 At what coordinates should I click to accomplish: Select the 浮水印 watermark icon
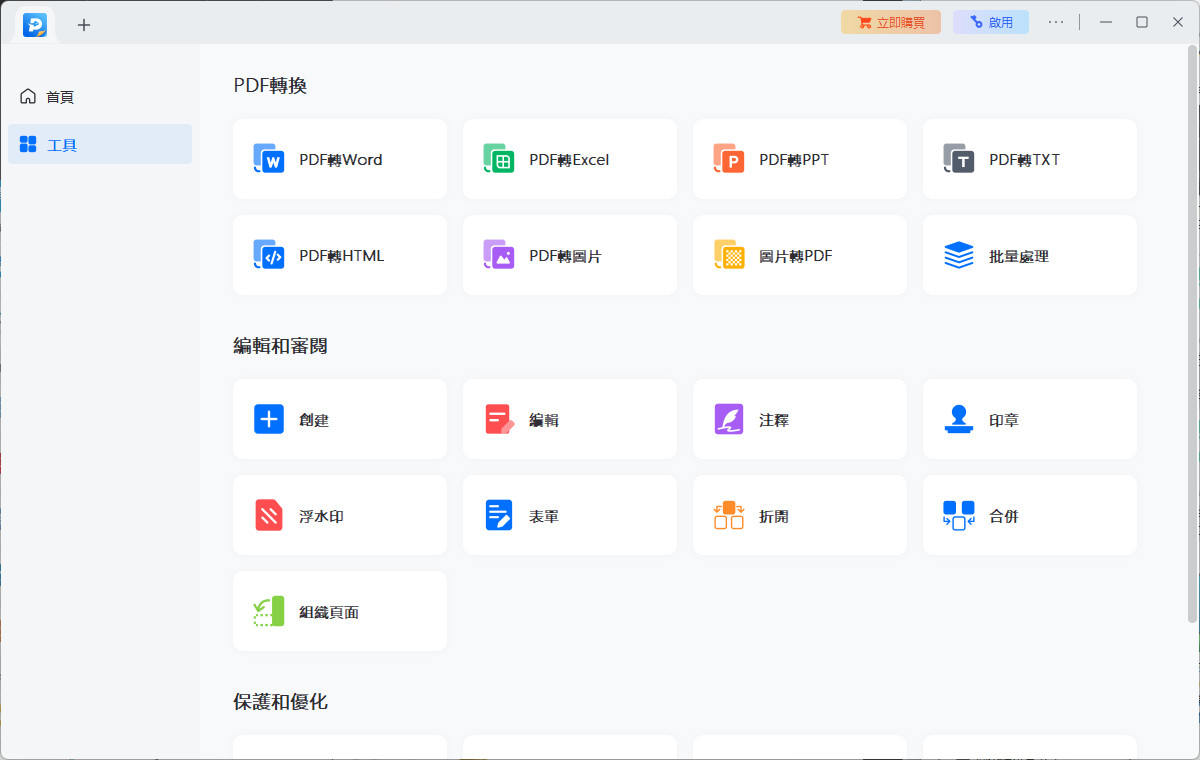269,515
